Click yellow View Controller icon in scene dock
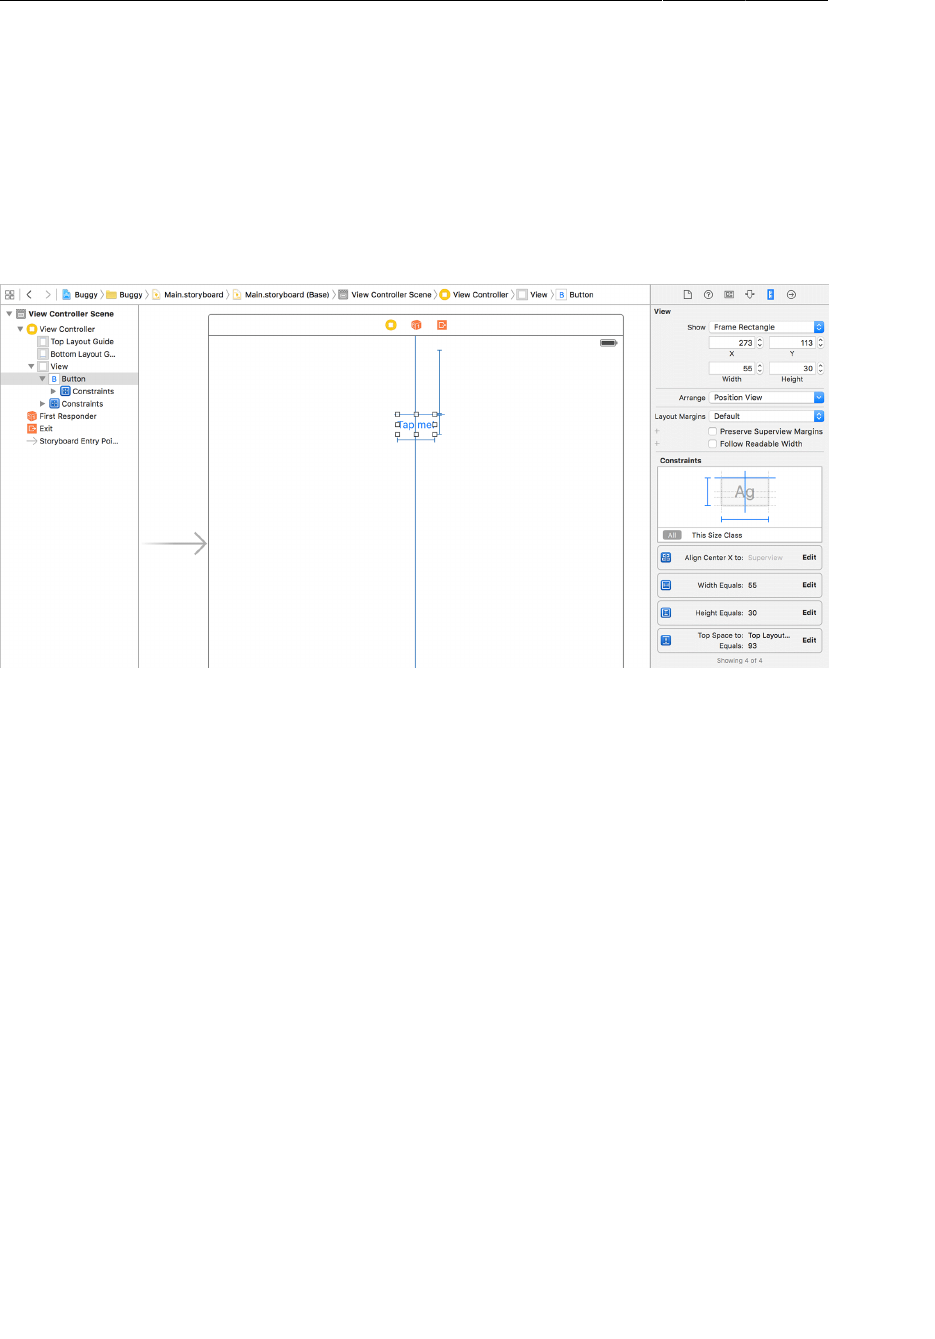Viewport: 935px width, 1339px height. [391, 325]
